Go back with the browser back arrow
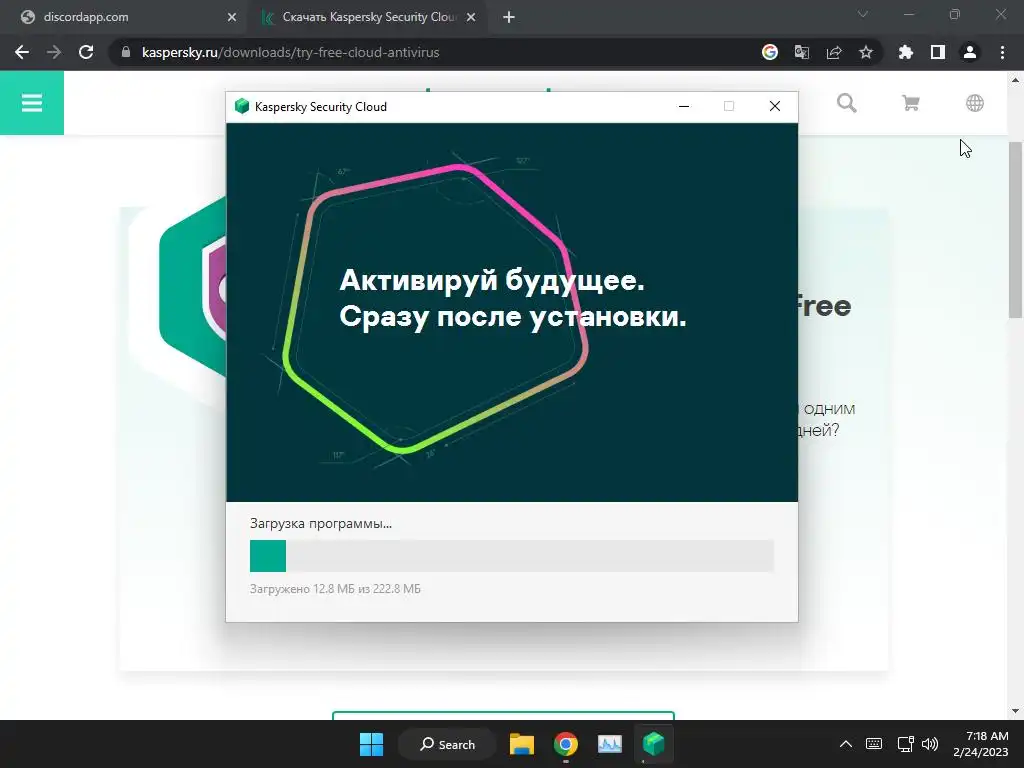This screenshot has height=768, width=1024. coord(22,52)
